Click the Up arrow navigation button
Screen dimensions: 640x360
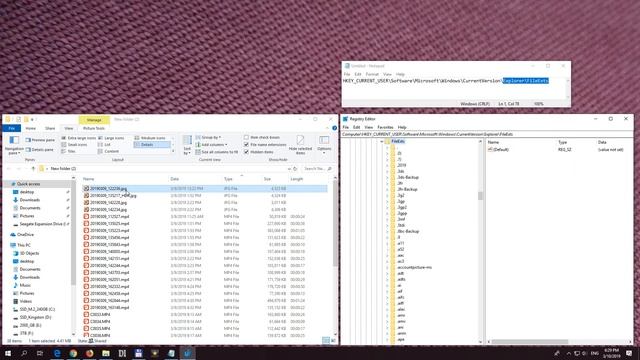tap(33, 169)
